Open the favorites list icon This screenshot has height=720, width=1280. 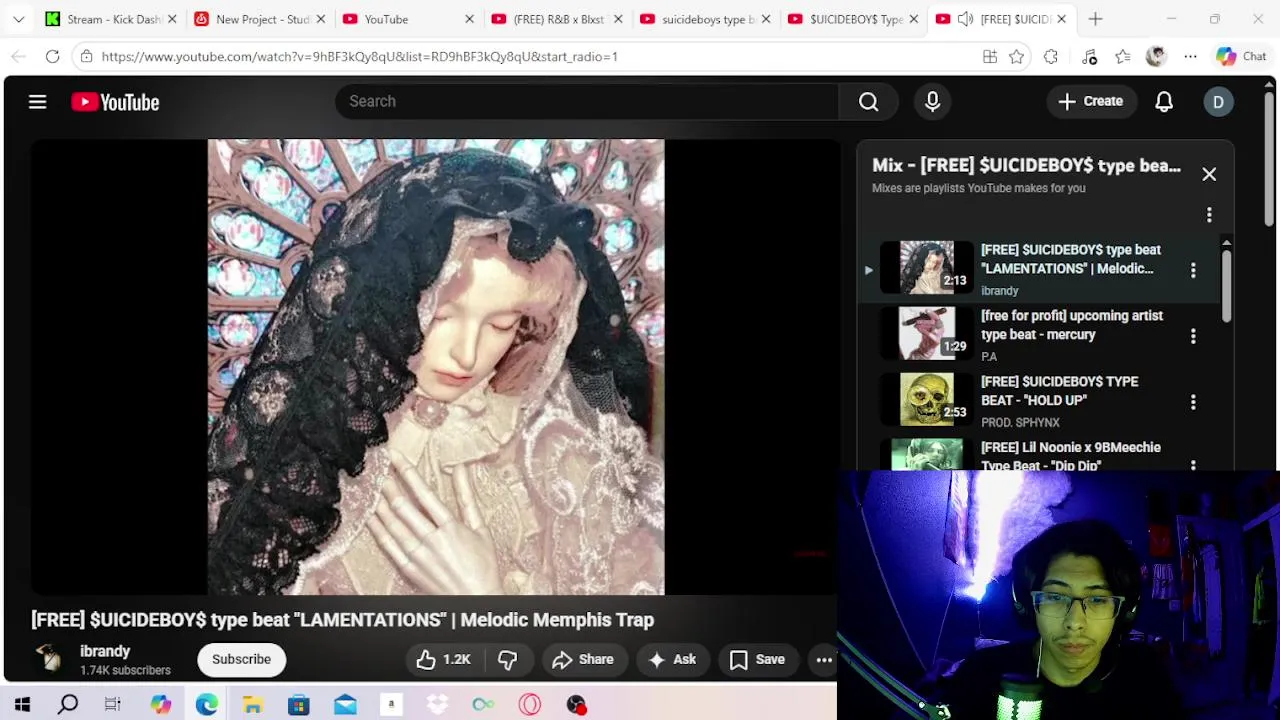[1123, 57]
